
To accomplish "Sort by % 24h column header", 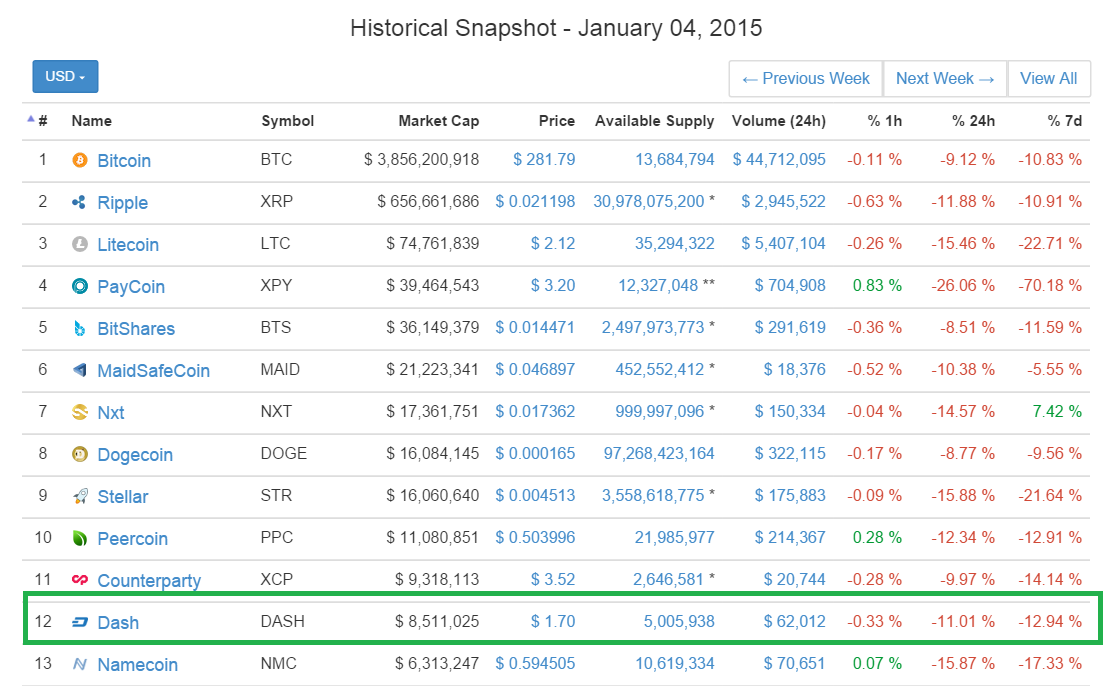I will click(973, 121).
